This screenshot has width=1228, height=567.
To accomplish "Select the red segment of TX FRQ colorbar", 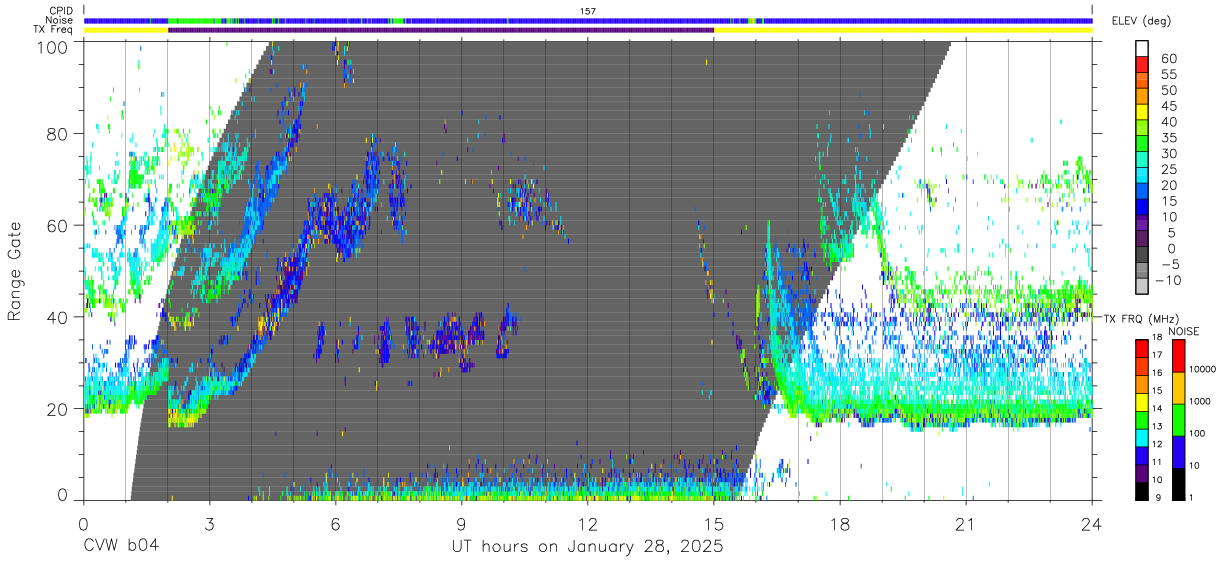I will click(x=1142, y=348).
